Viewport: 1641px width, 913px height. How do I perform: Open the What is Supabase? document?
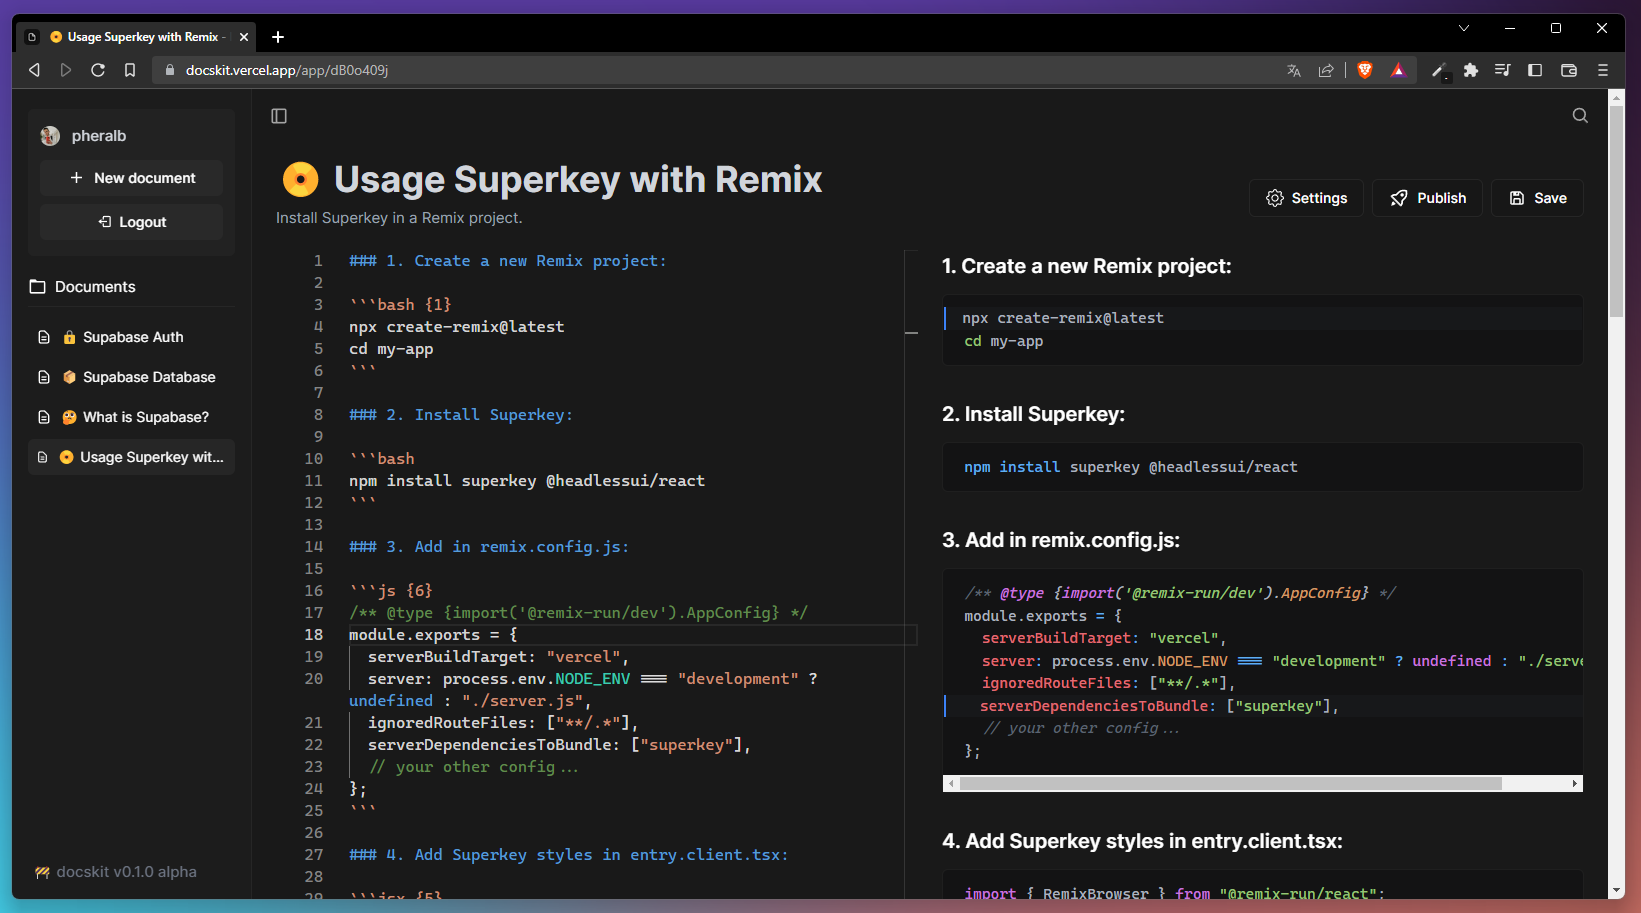click(131, 417)
